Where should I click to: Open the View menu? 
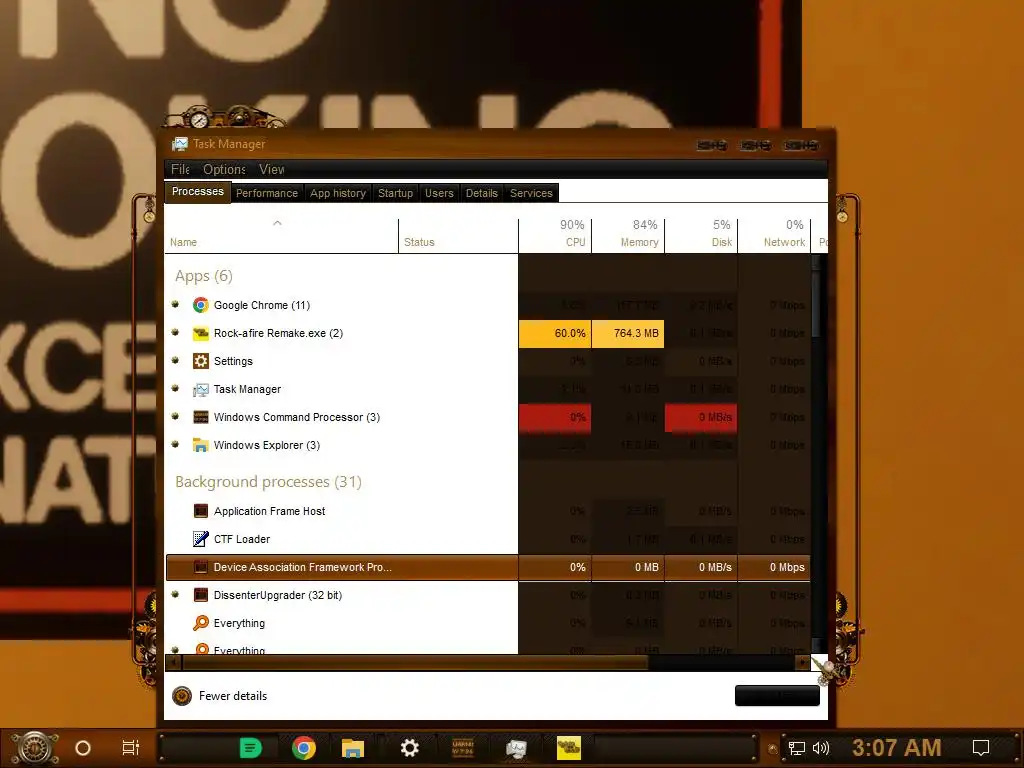pos(271,169)
